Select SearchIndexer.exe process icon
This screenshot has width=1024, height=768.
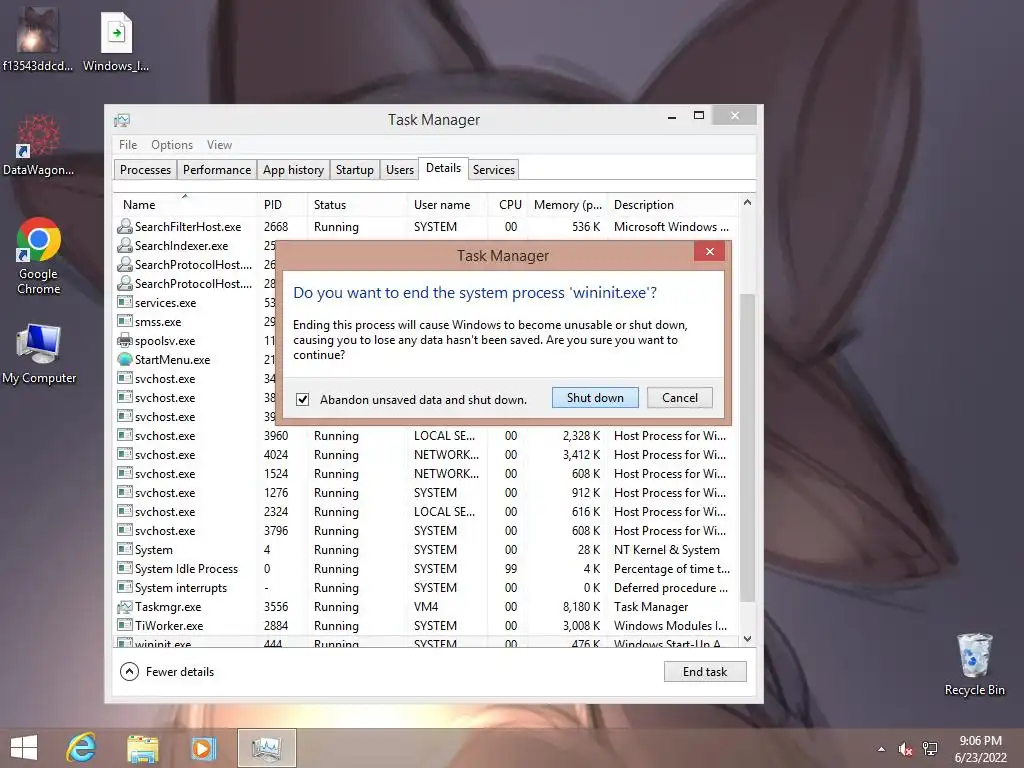[125, 246]
